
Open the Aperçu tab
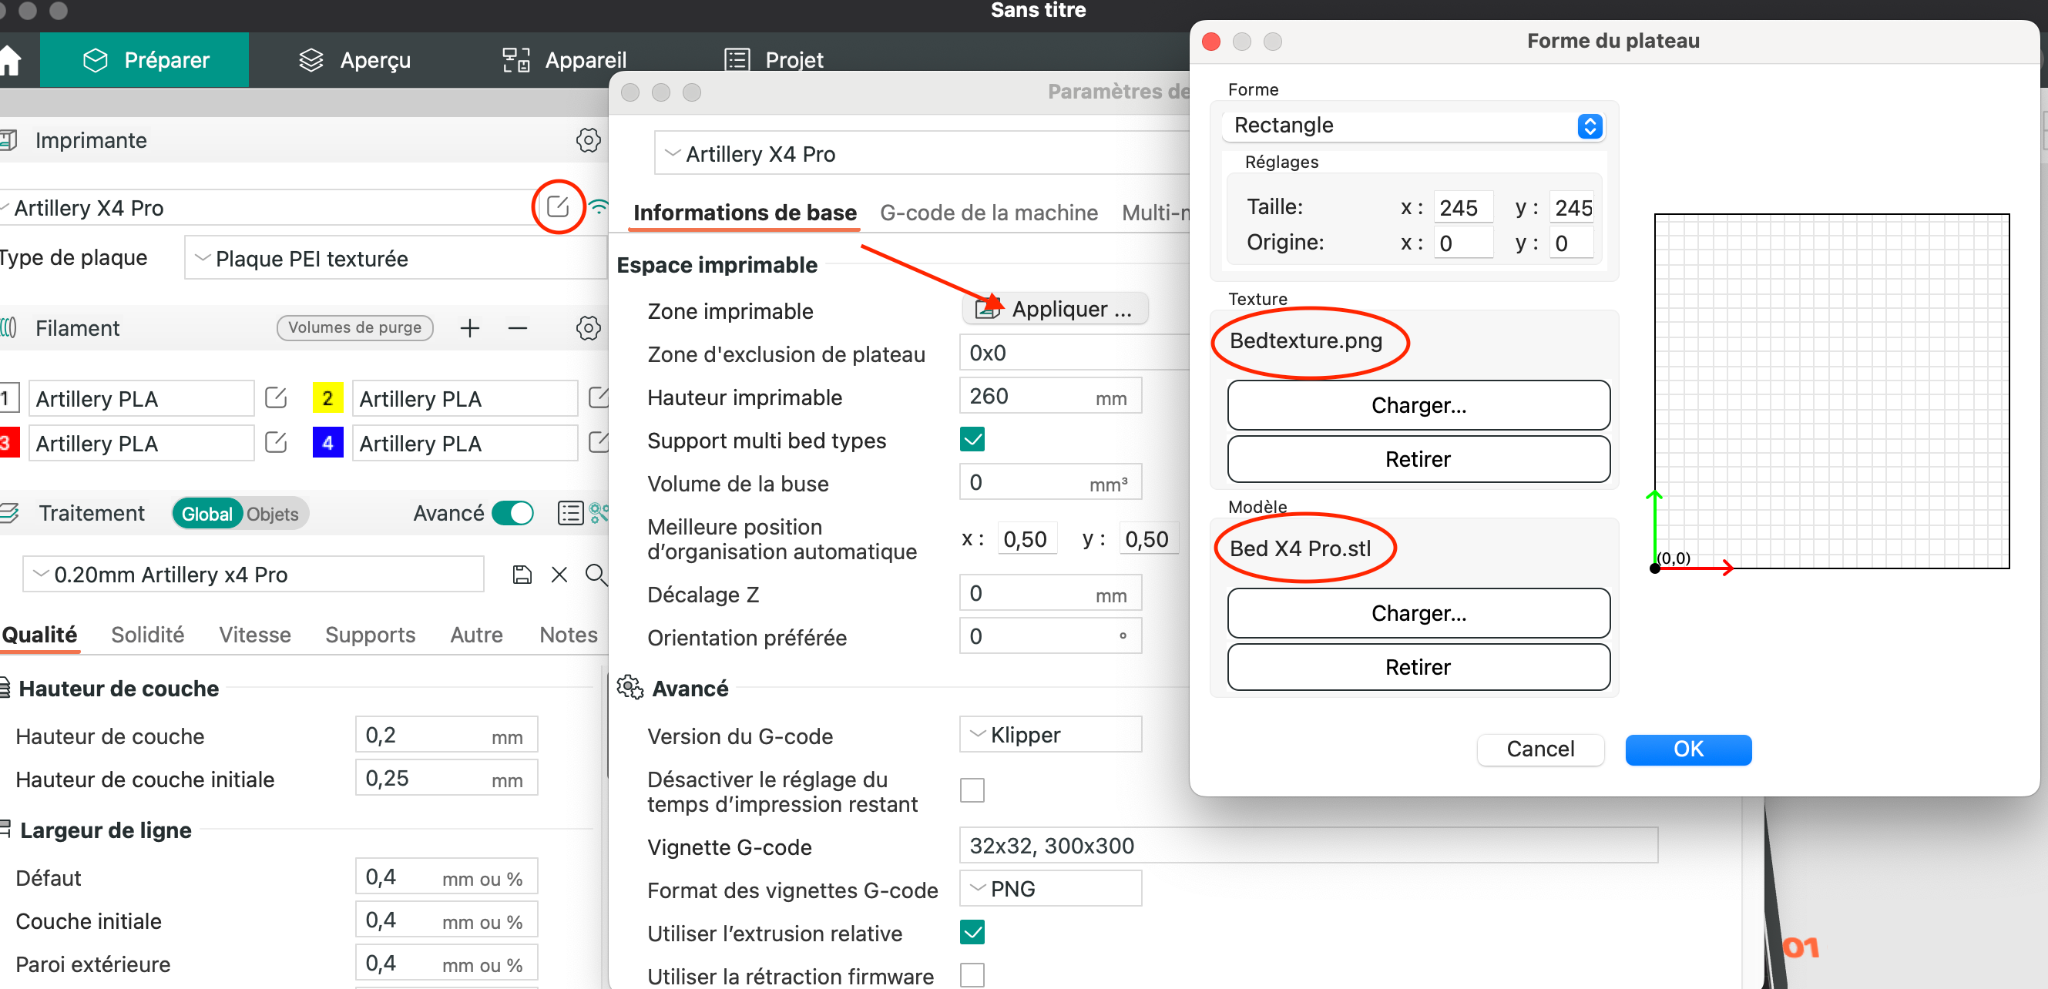355,60
